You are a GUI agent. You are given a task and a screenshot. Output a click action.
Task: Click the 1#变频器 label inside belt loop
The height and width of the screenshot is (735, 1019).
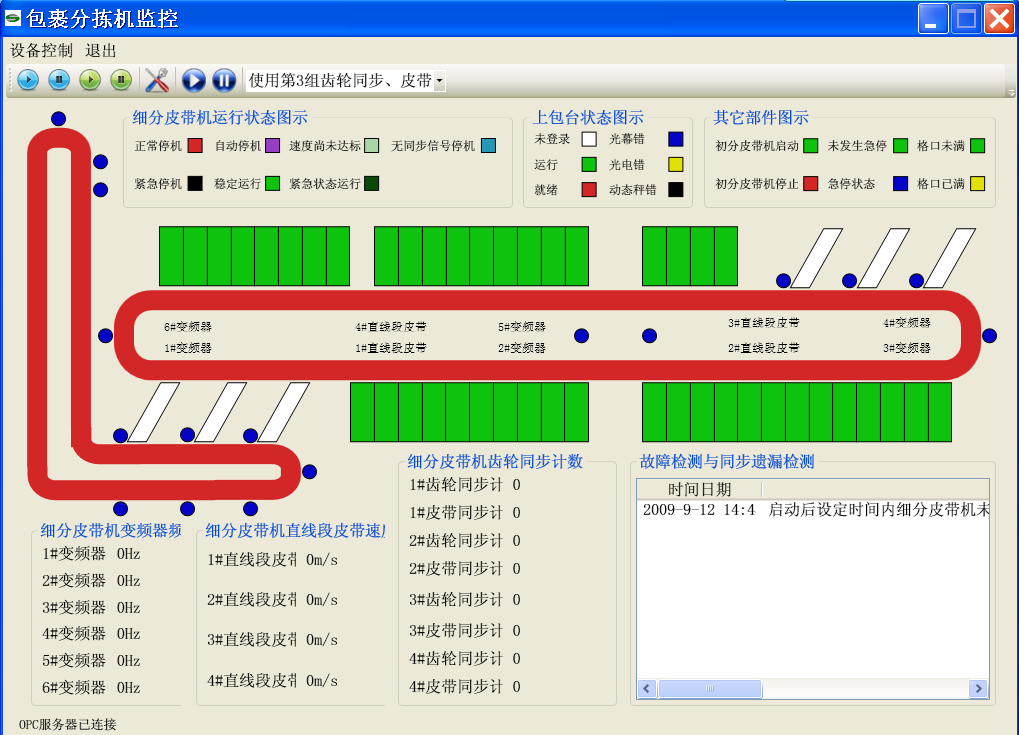188,348
